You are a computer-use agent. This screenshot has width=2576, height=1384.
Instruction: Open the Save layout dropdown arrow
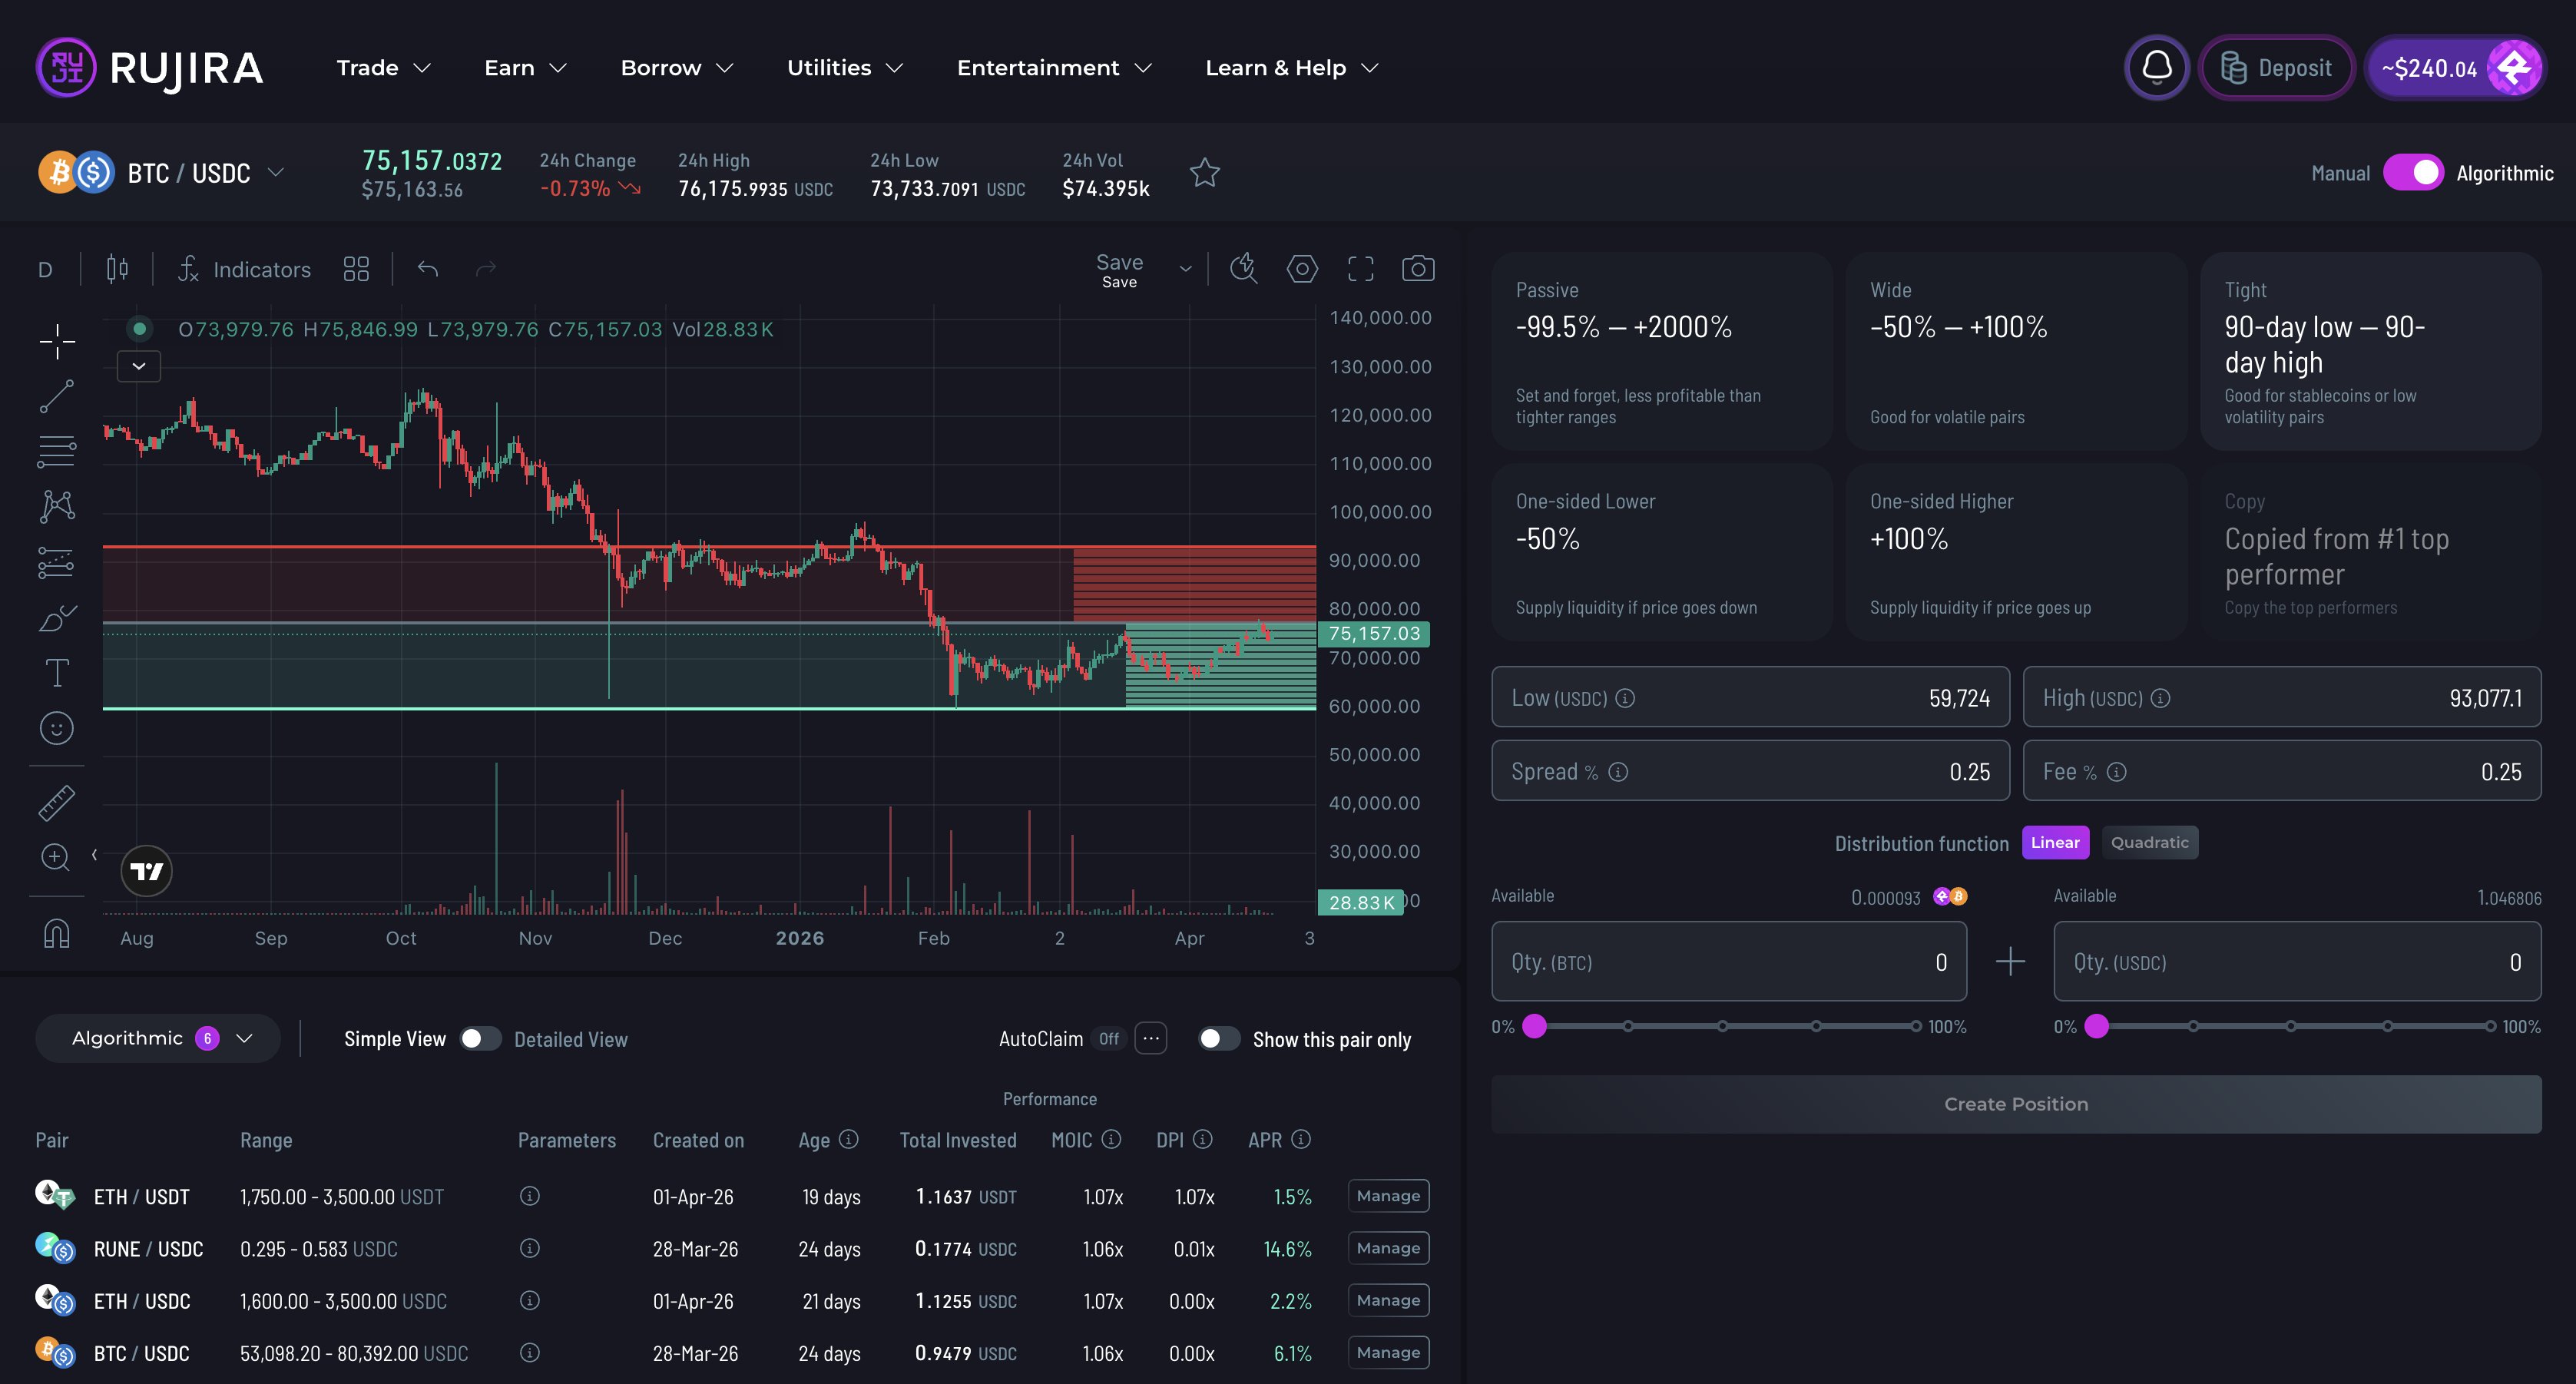pyautogui.click(x=1185, y=269)
